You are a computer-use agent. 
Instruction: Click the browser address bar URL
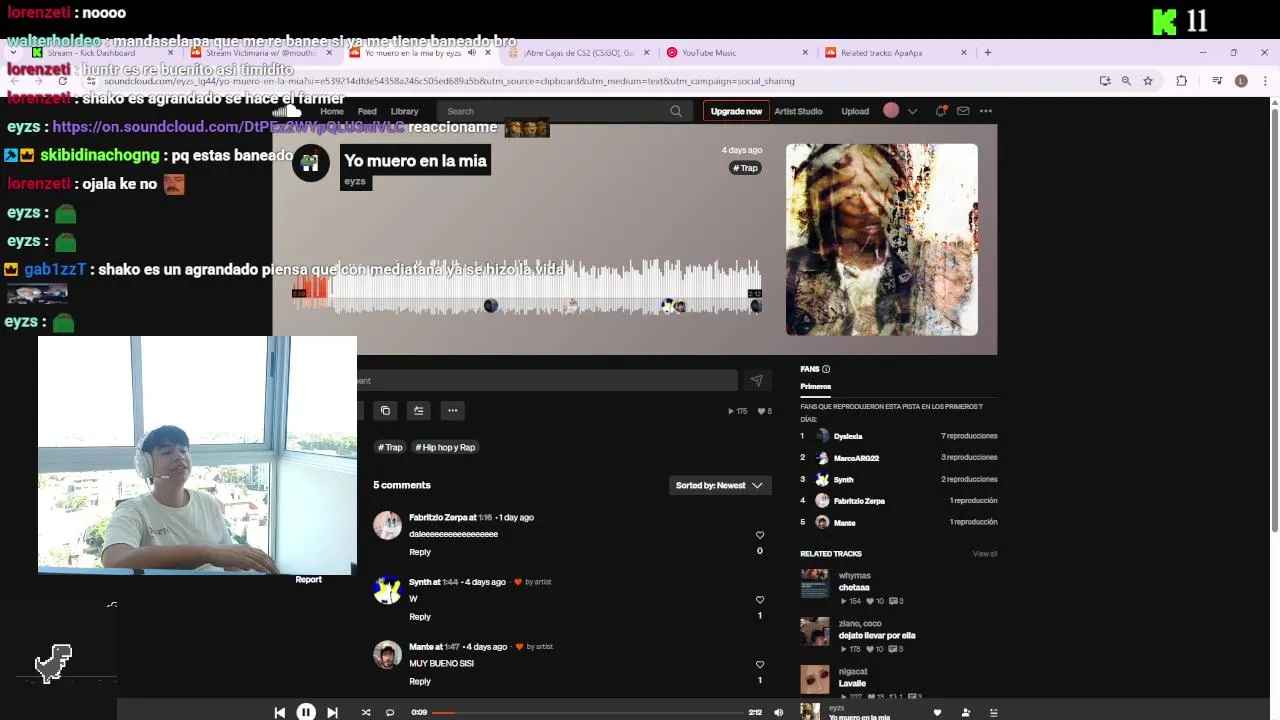point(448,81)
